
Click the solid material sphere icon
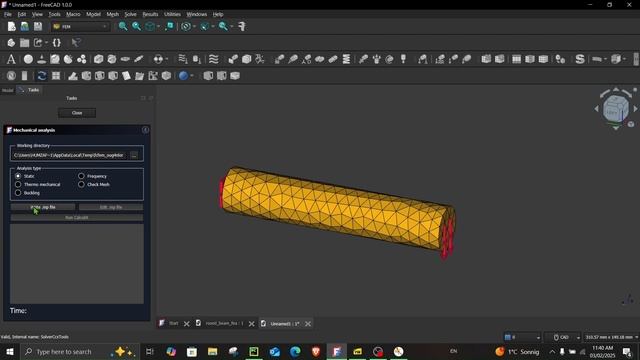coord(28,59)
